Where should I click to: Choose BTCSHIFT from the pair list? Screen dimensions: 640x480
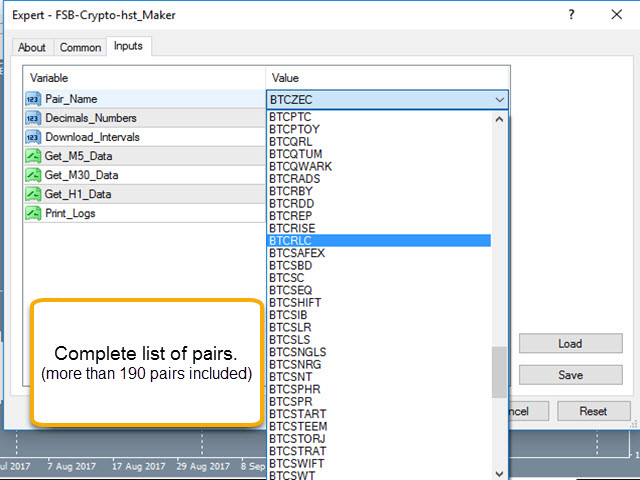379,302
